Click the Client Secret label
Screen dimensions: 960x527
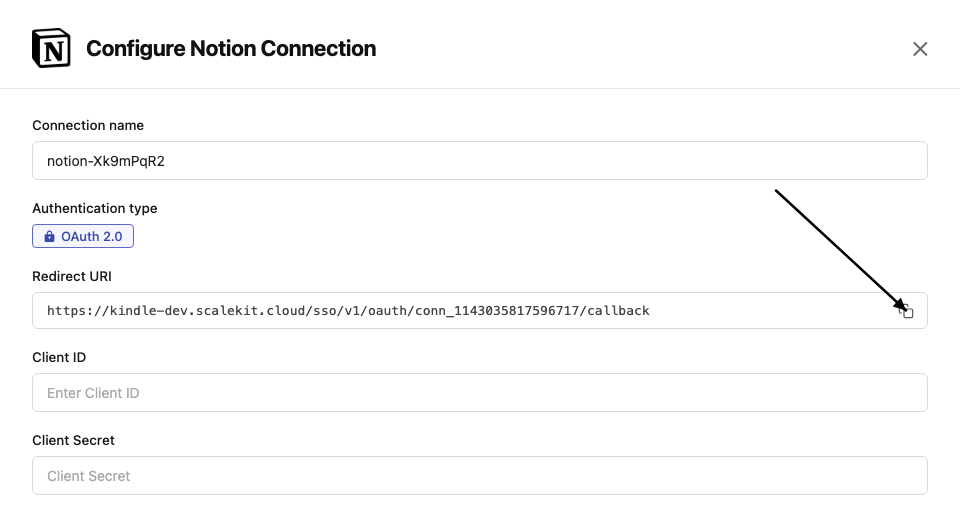coord(73,441)
